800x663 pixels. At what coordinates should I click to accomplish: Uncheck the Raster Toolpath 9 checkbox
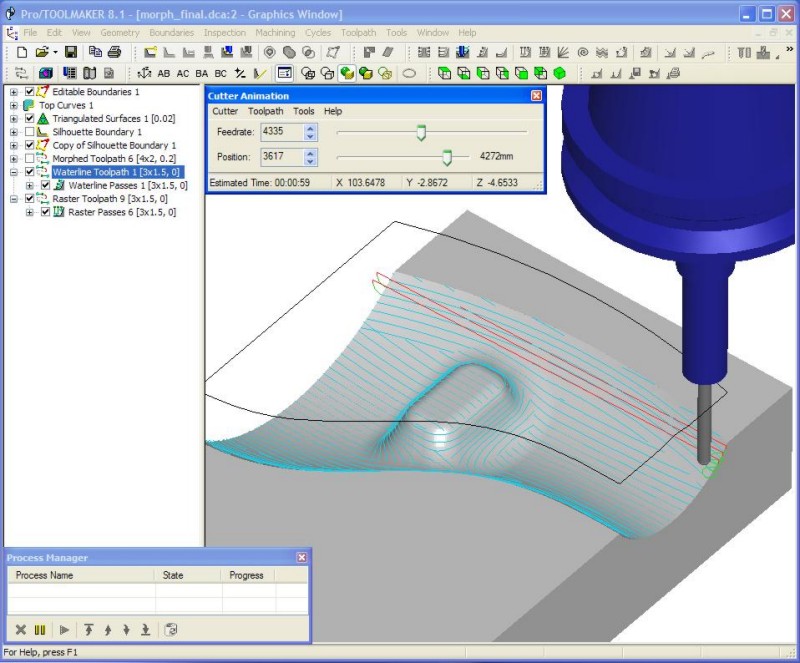click(30, 199)
